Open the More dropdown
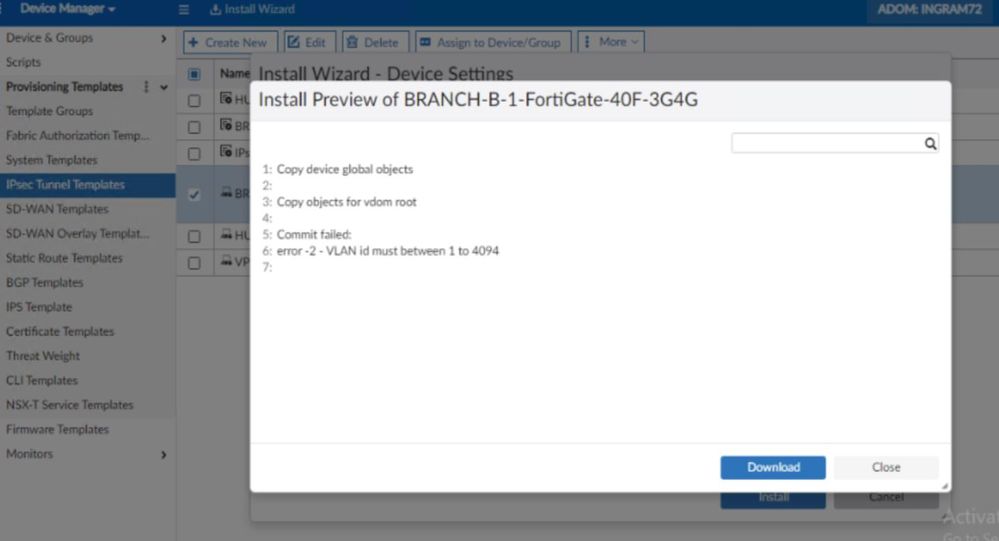This screenshot has width=999, height=541. (x=611, y=42)
